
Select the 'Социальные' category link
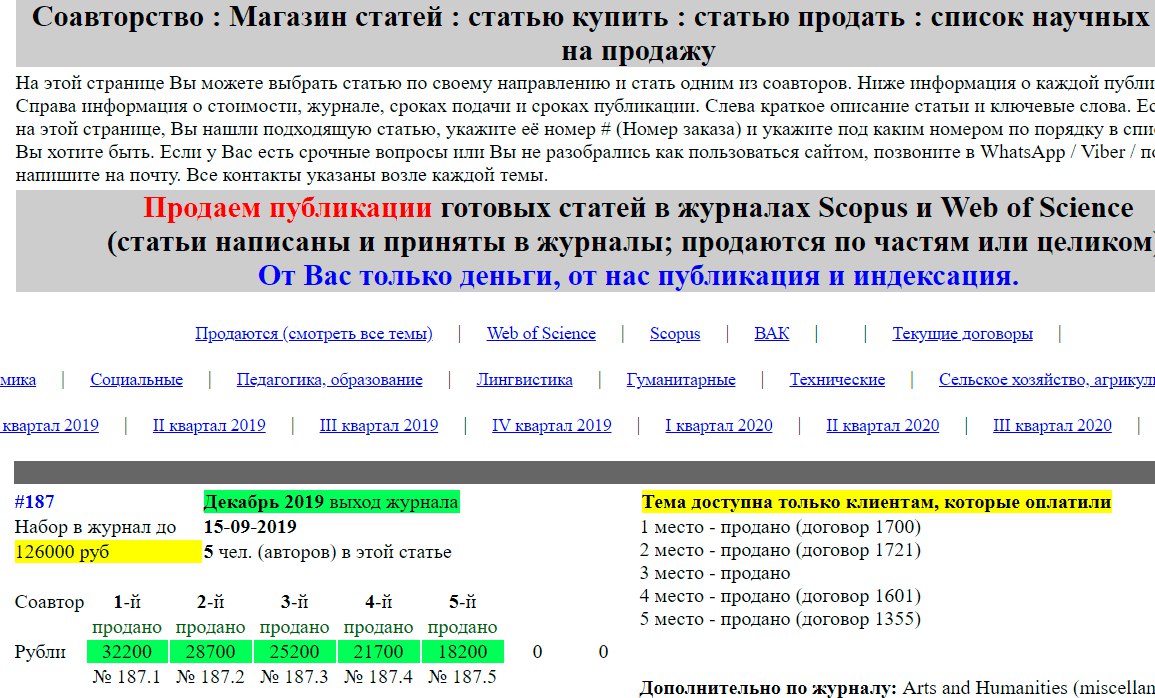[x=136, y=380]
